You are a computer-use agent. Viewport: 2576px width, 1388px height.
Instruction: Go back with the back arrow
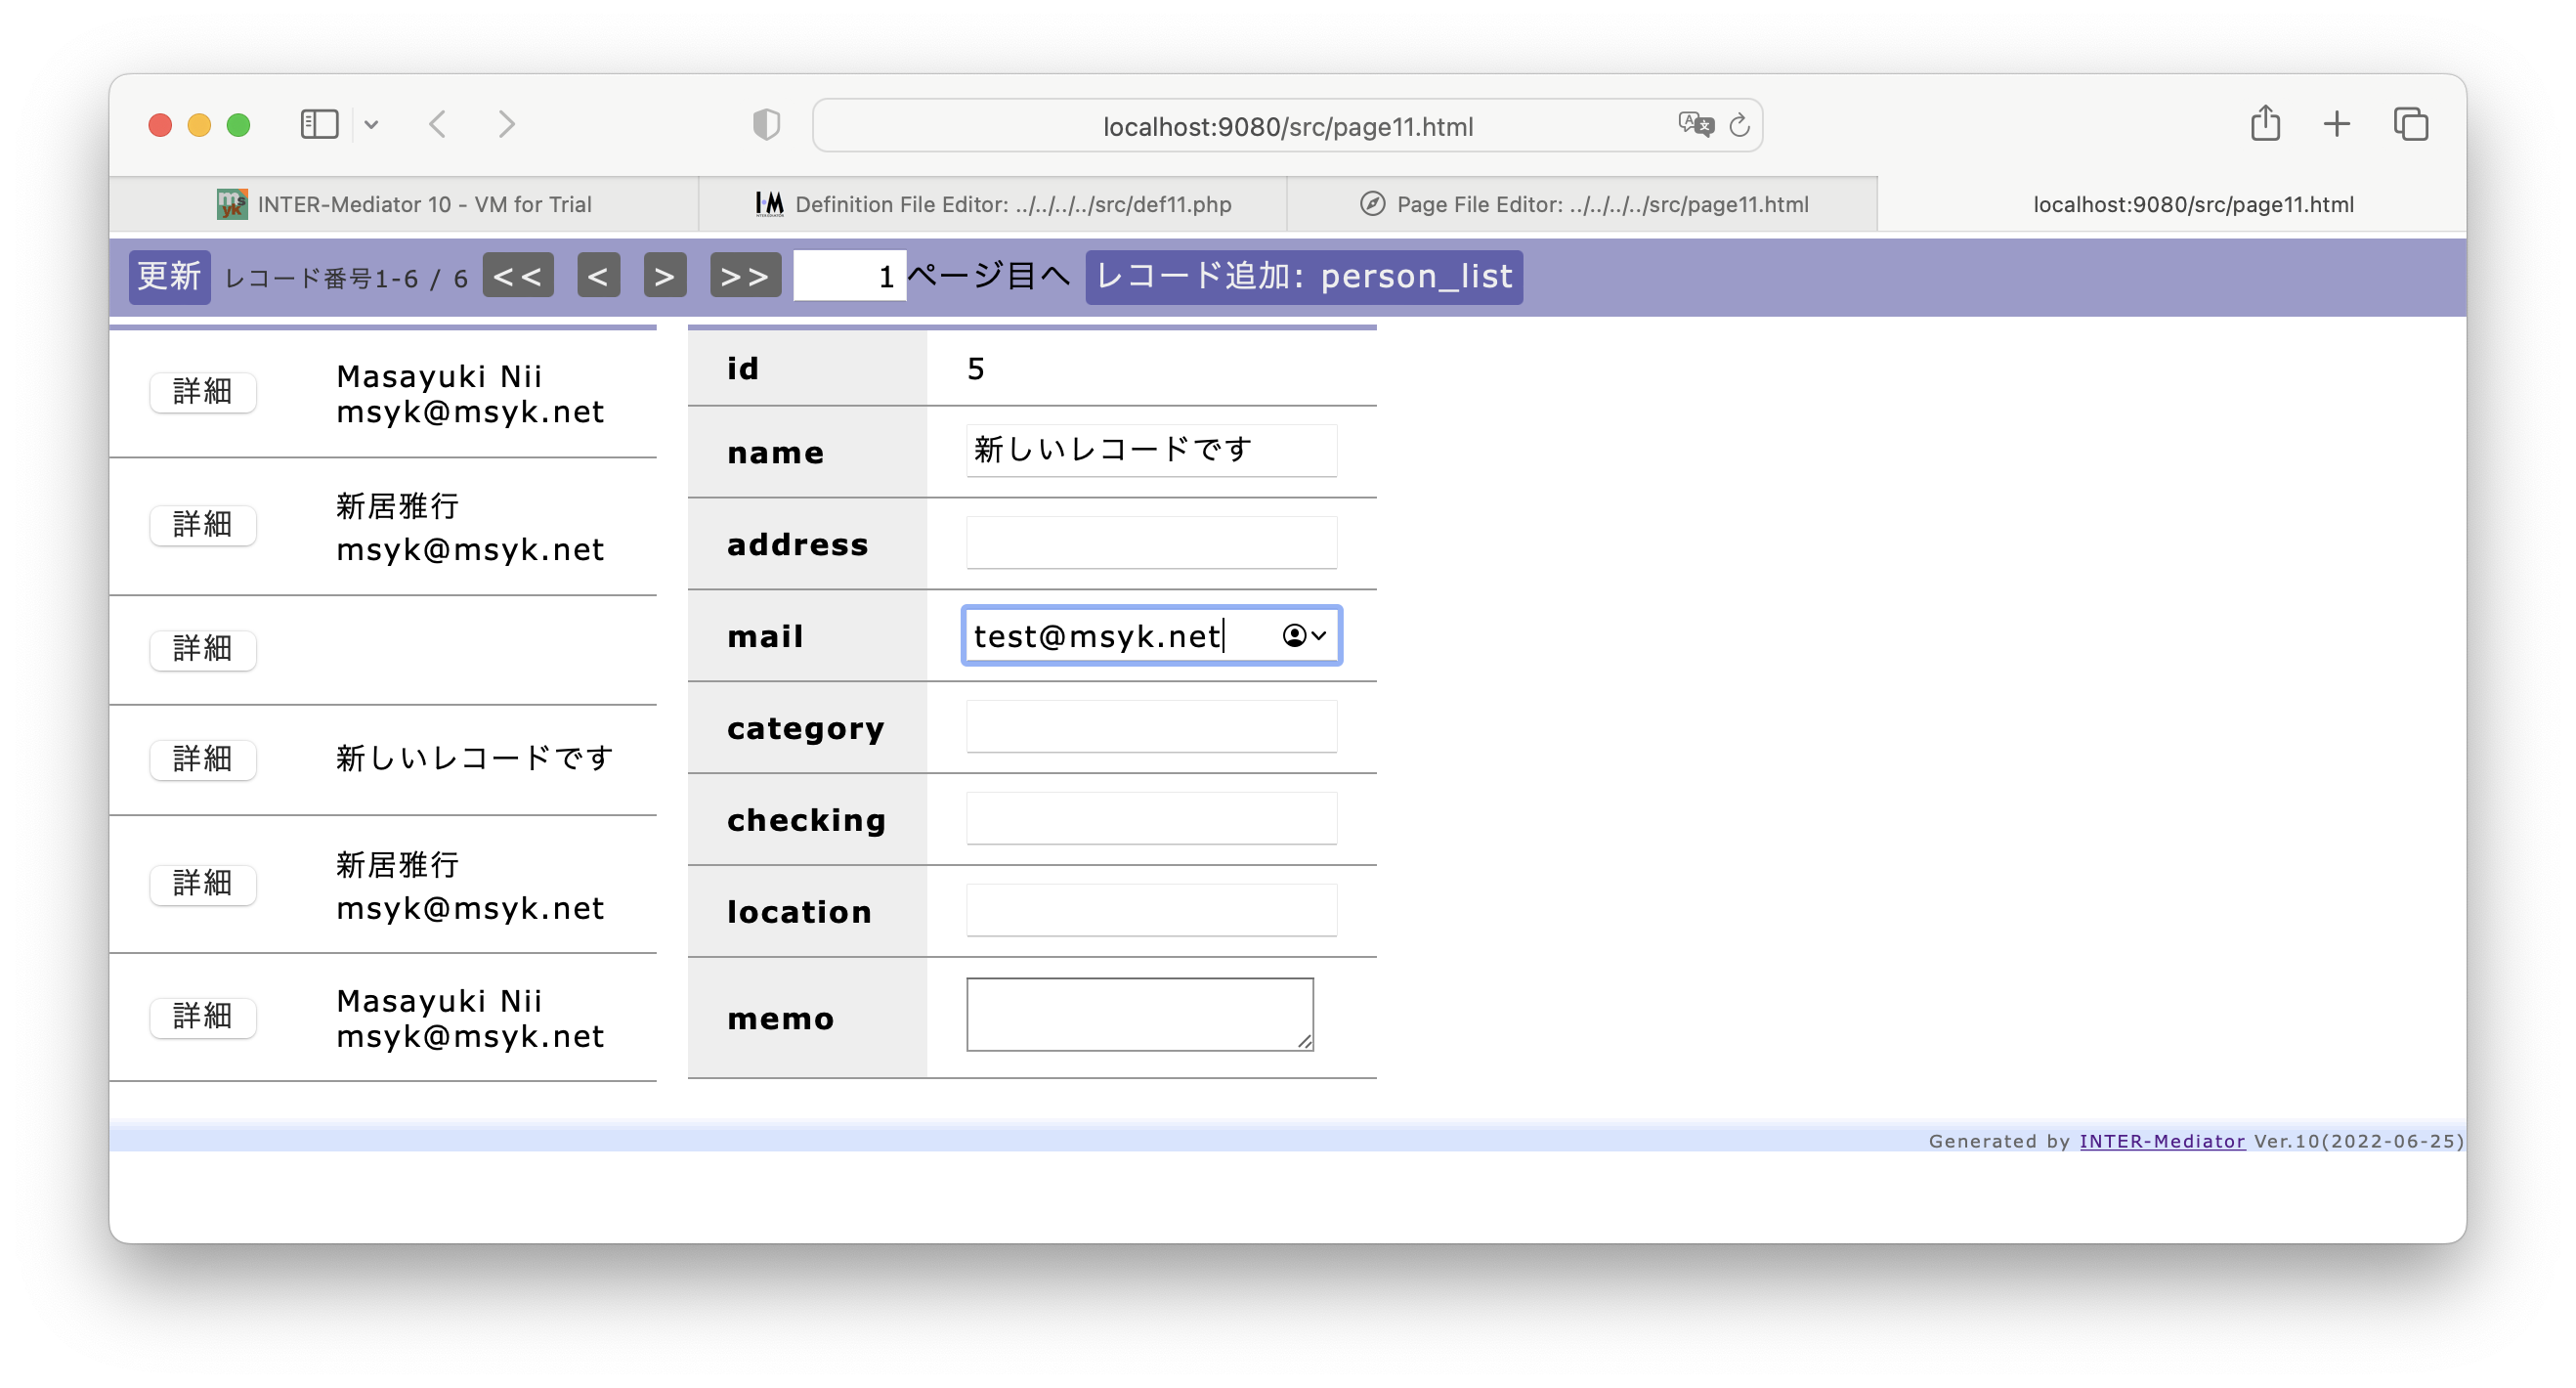click(437, 124)
